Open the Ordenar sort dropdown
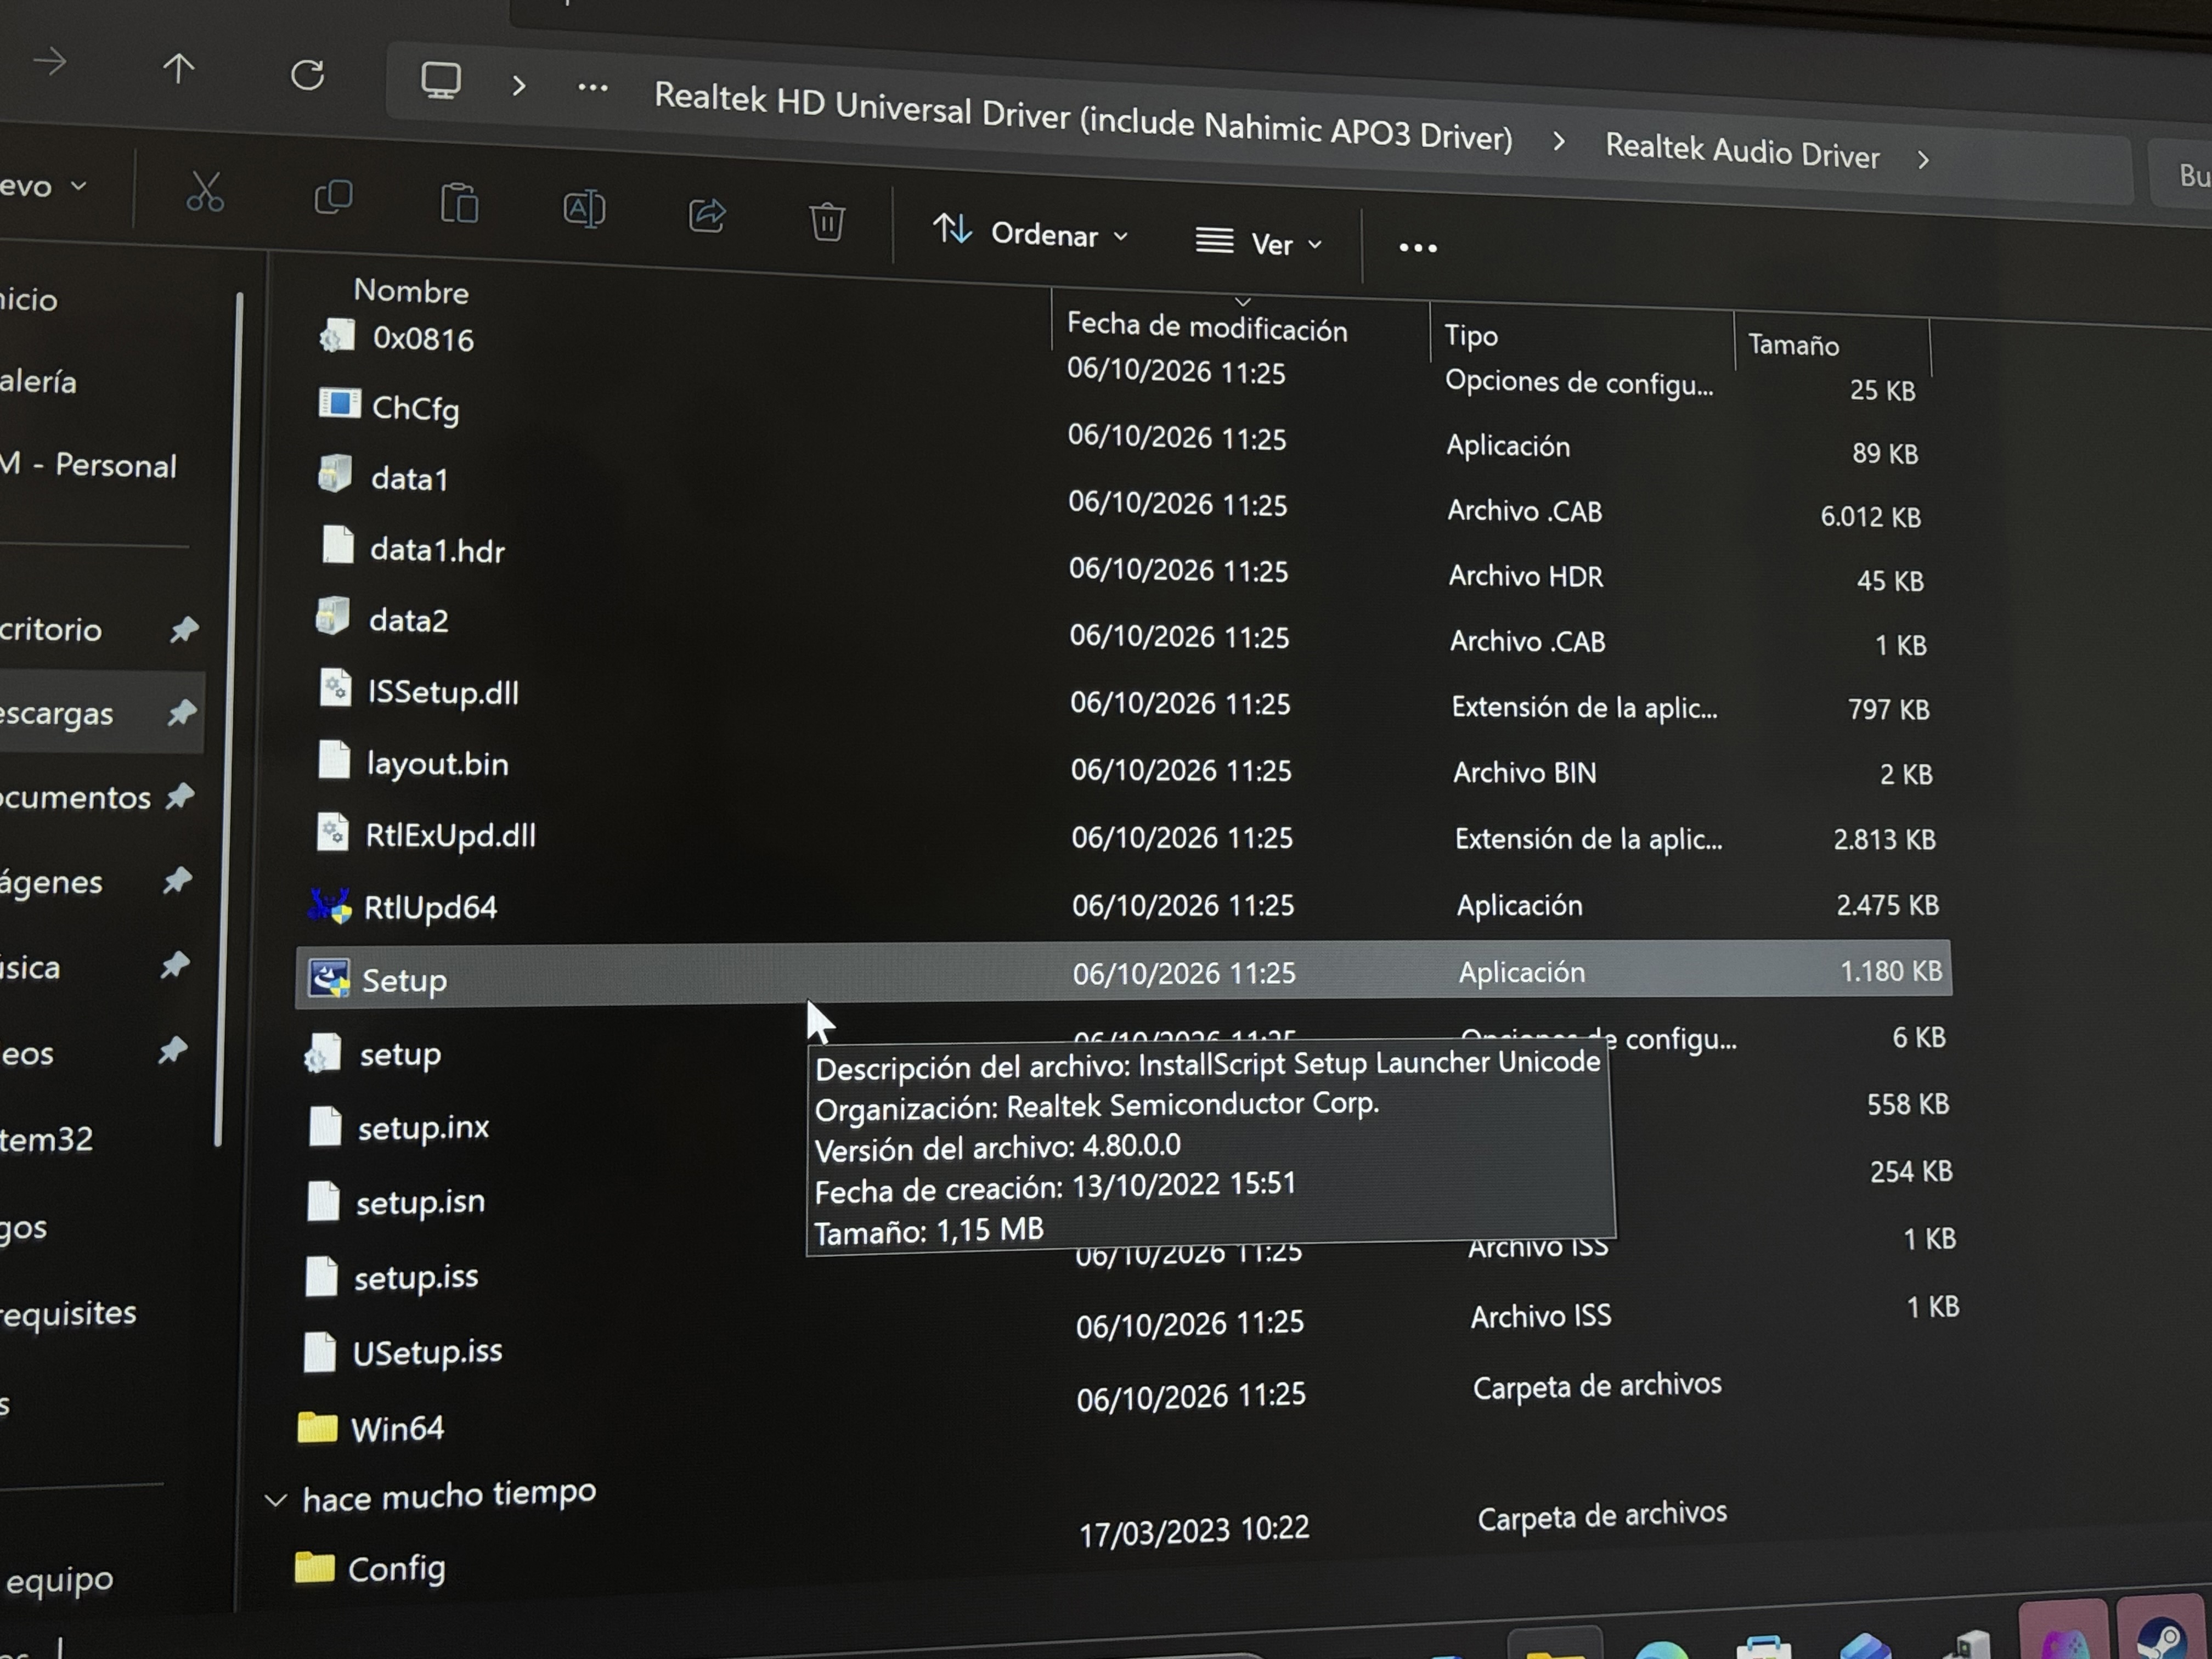Viewport: 2212px width, 1659px height. [1030, 233]
